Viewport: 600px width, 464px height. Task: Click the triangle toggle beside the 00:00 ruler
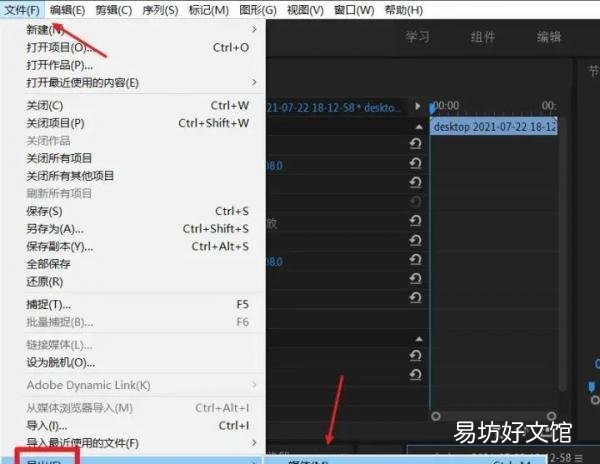[x=417, y=106]
